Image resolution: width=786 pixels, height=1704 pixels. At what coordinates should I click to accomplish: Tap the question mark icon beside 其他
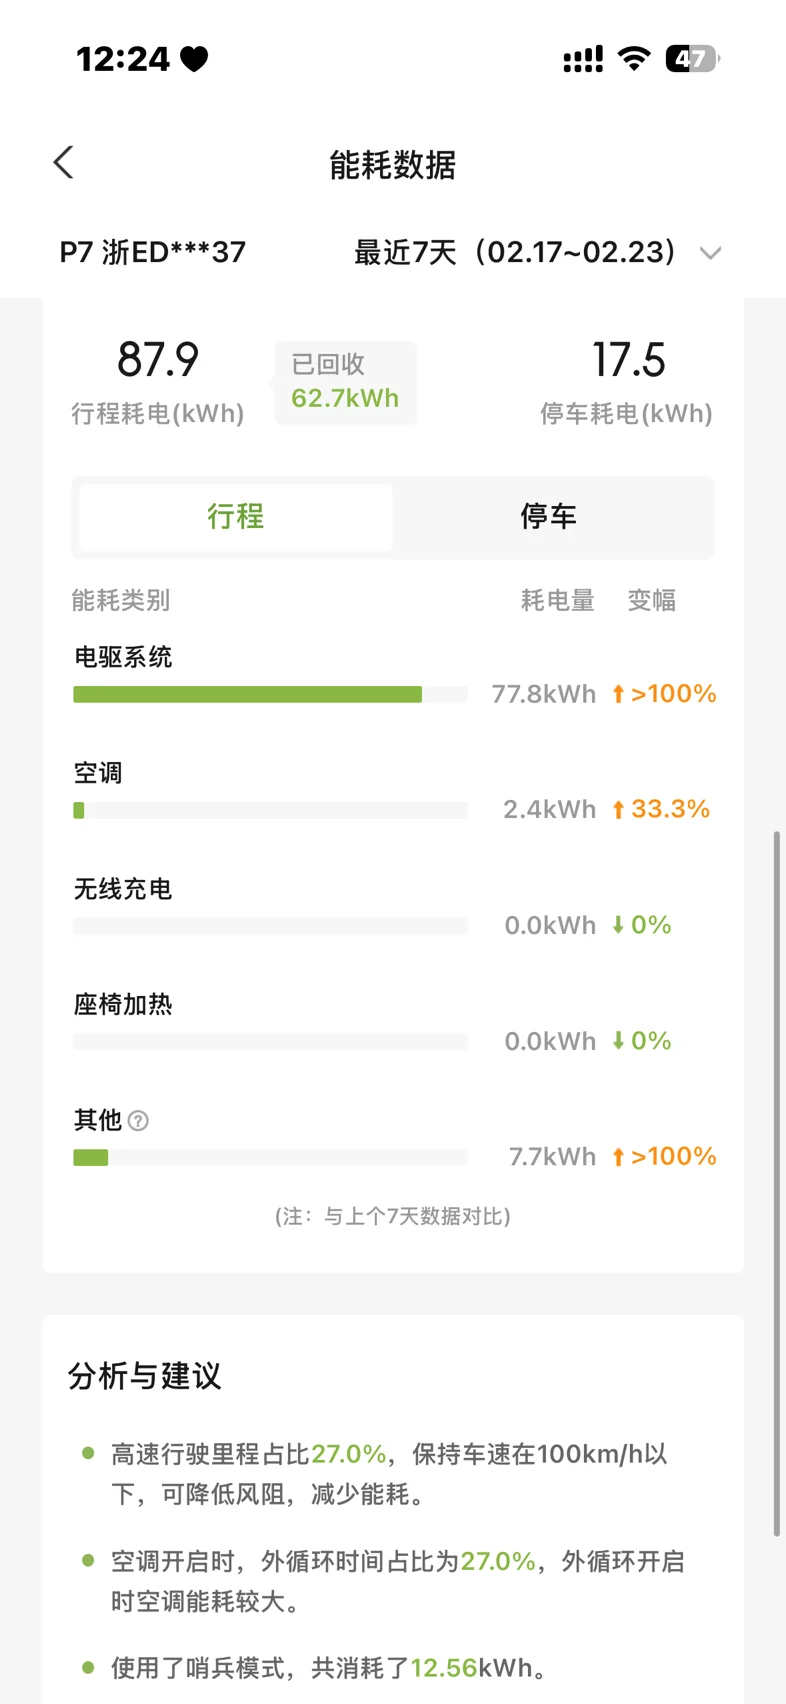click(139, 1121)
